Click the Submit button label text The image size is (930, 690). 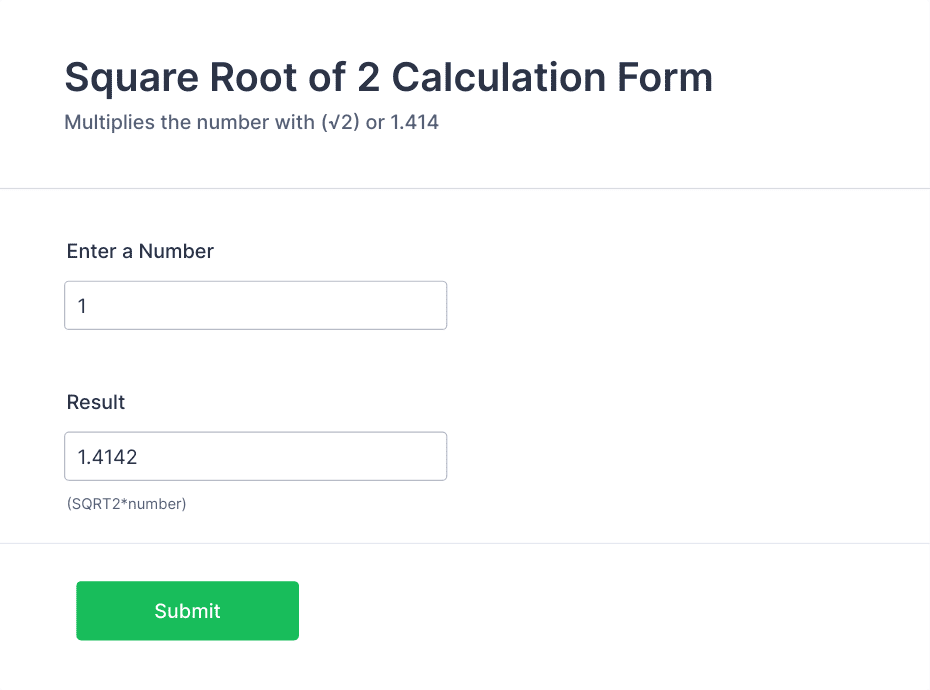click(x=187, y=610)
